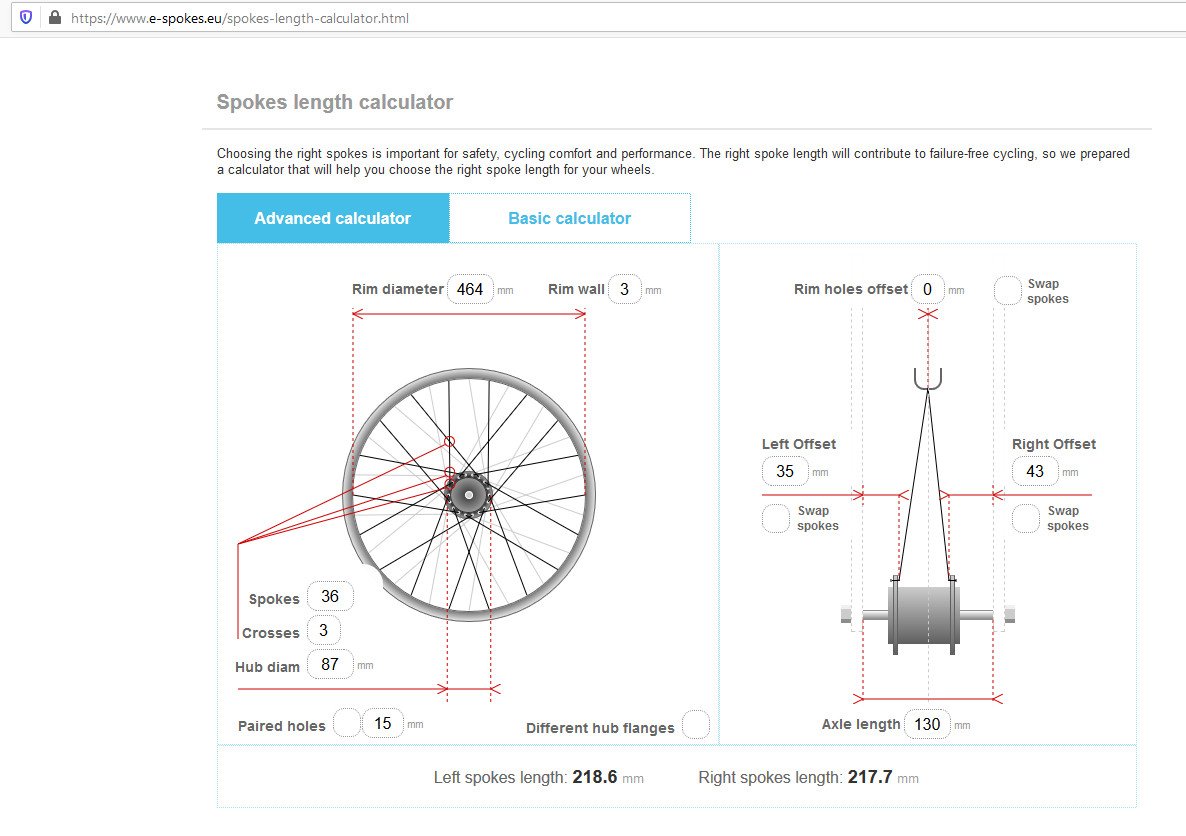Click the Spokes length calculator heading

[x=335, y=102]
